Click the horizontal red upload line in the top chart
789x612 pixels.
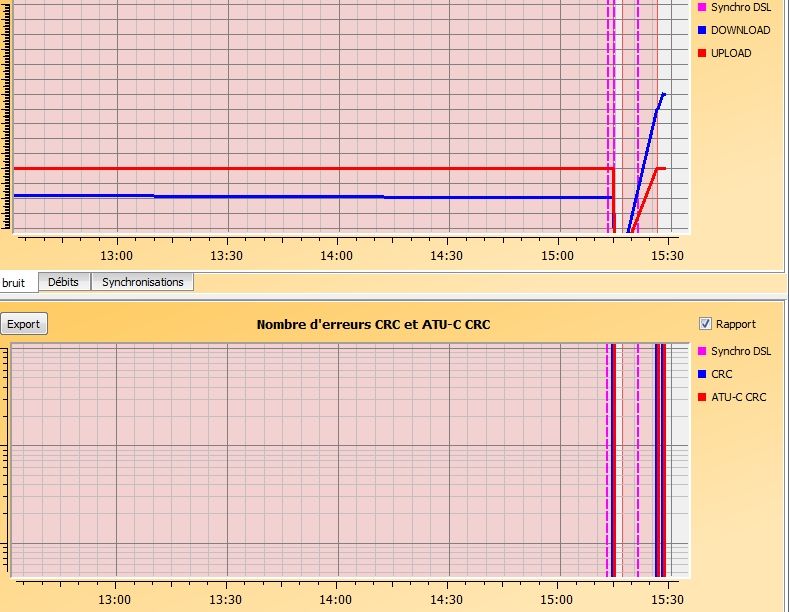[300, 168]
